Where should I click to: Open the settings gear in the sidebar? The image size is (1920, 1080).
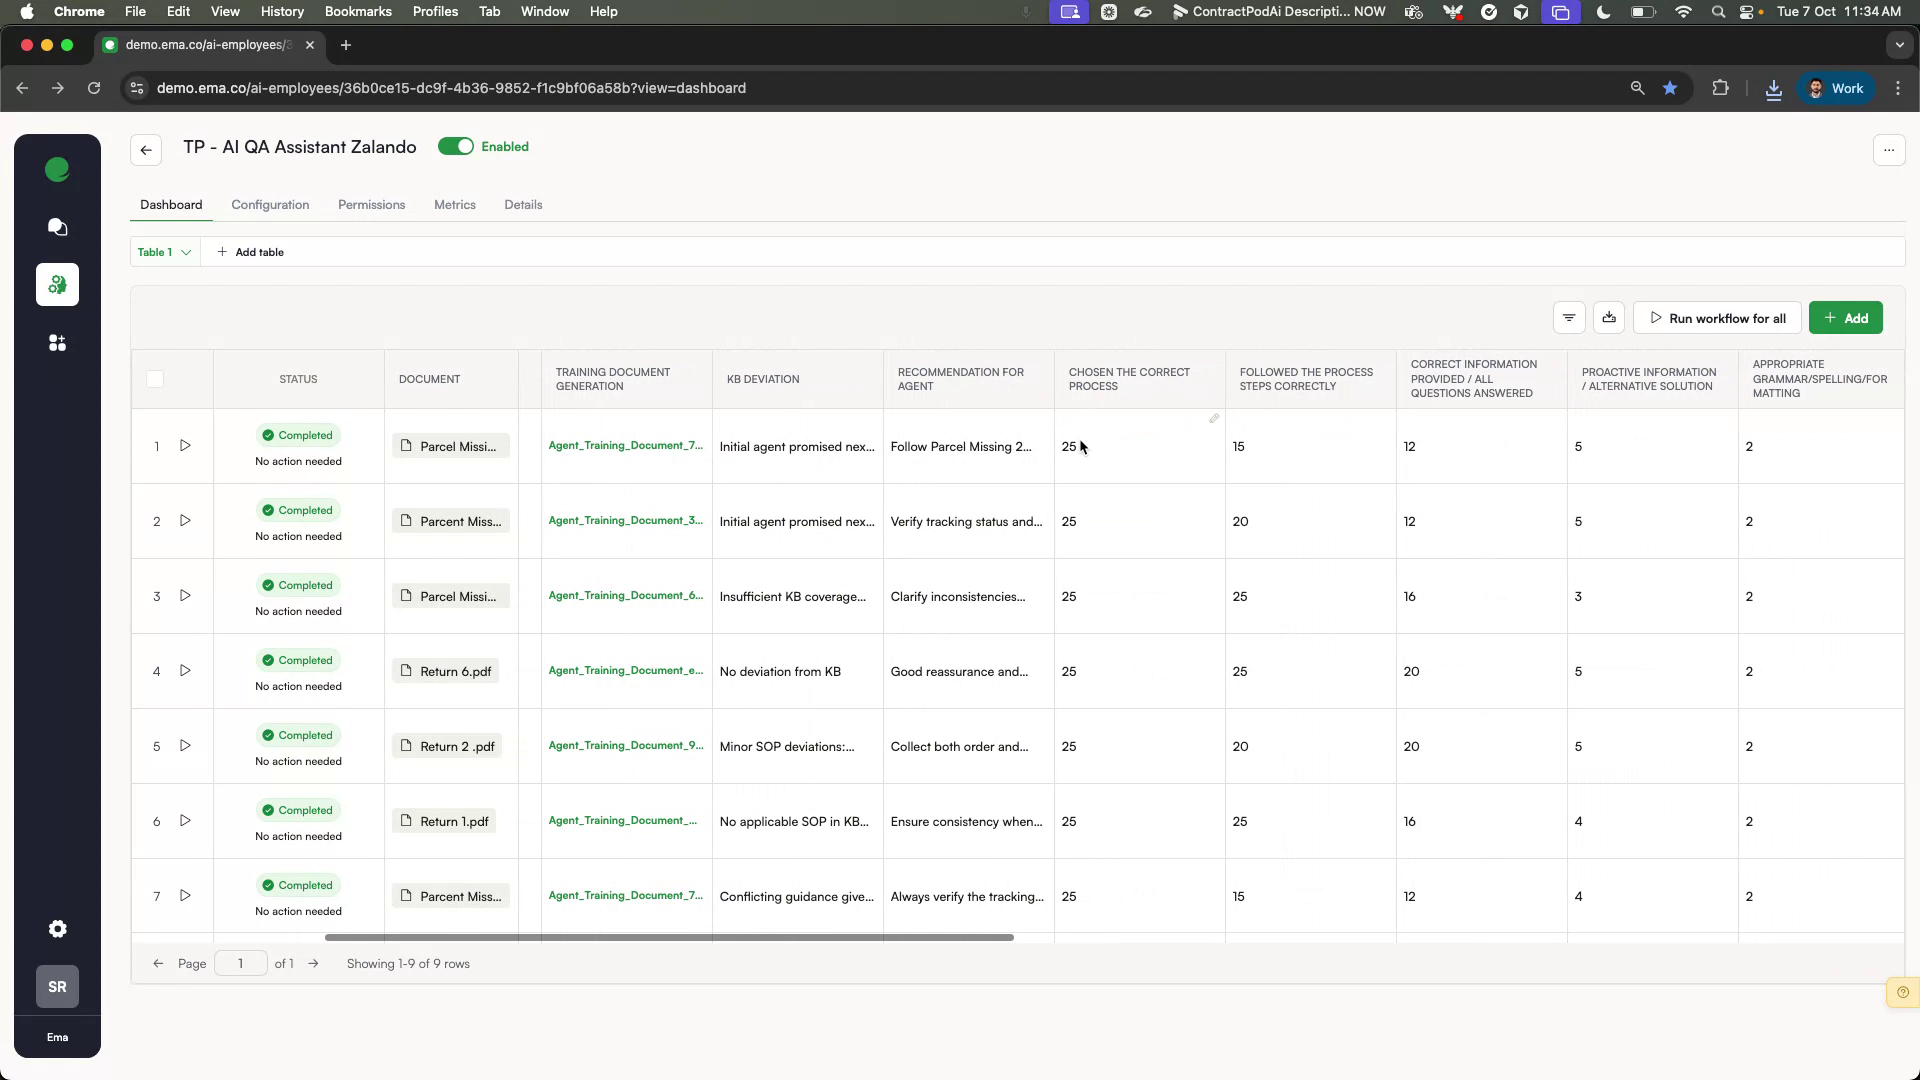point(57,929)
